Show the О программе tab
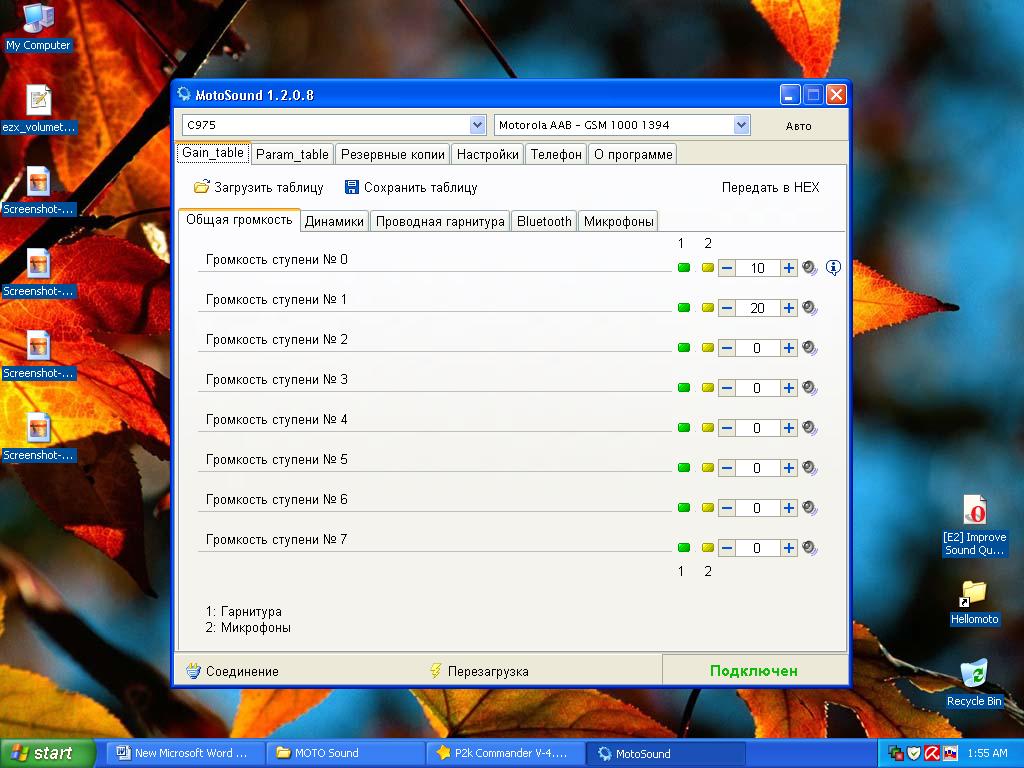The height and width of the screenshot is (768, 1024). (633, 154)
